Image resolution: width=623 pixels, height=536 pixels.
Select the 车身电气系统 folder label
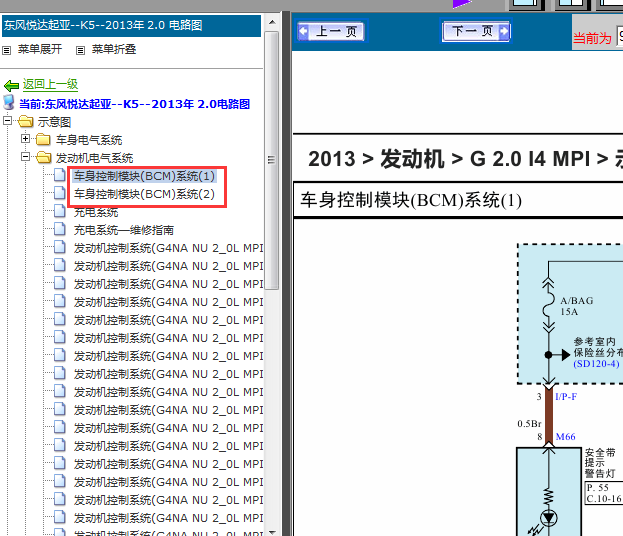pos(89,140)
